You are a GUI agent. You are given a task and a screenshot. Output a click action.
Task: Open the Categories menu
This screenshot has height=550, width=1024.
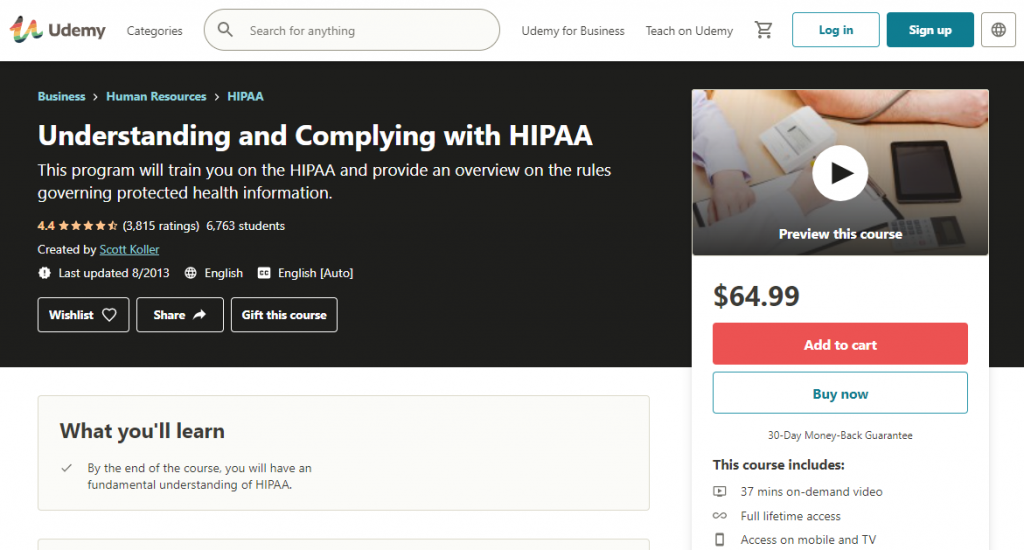point(154,31)
